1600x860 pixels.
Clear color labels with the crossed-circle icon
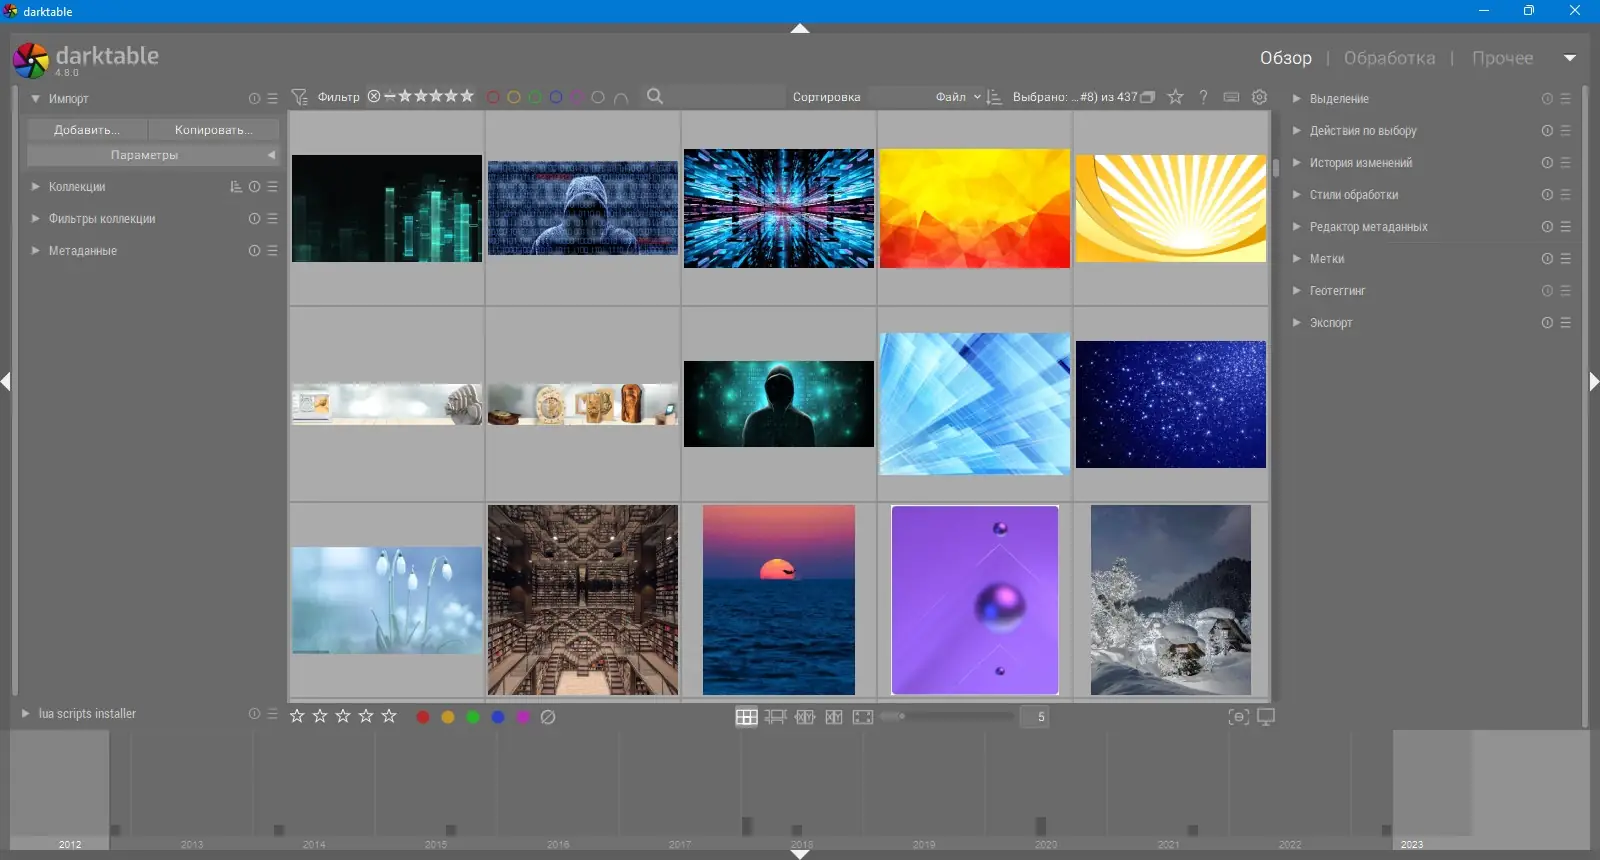[548, 717]
